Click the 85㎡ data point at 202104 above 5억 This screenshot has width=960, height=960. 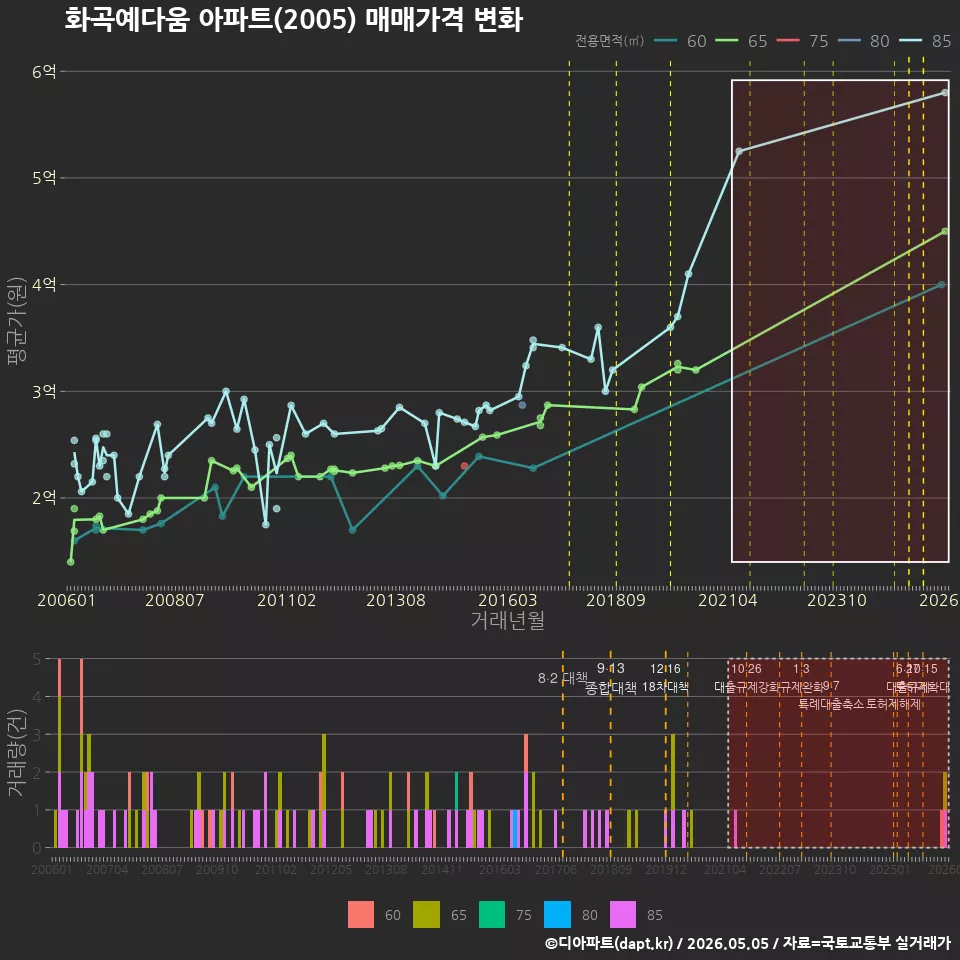[x=739, y=151]
